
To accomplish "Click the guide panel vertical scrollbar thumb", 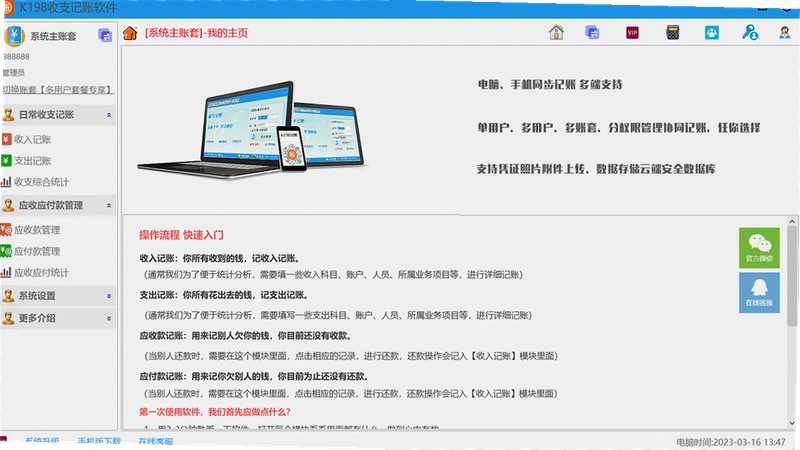I will (x=792, y=277).
